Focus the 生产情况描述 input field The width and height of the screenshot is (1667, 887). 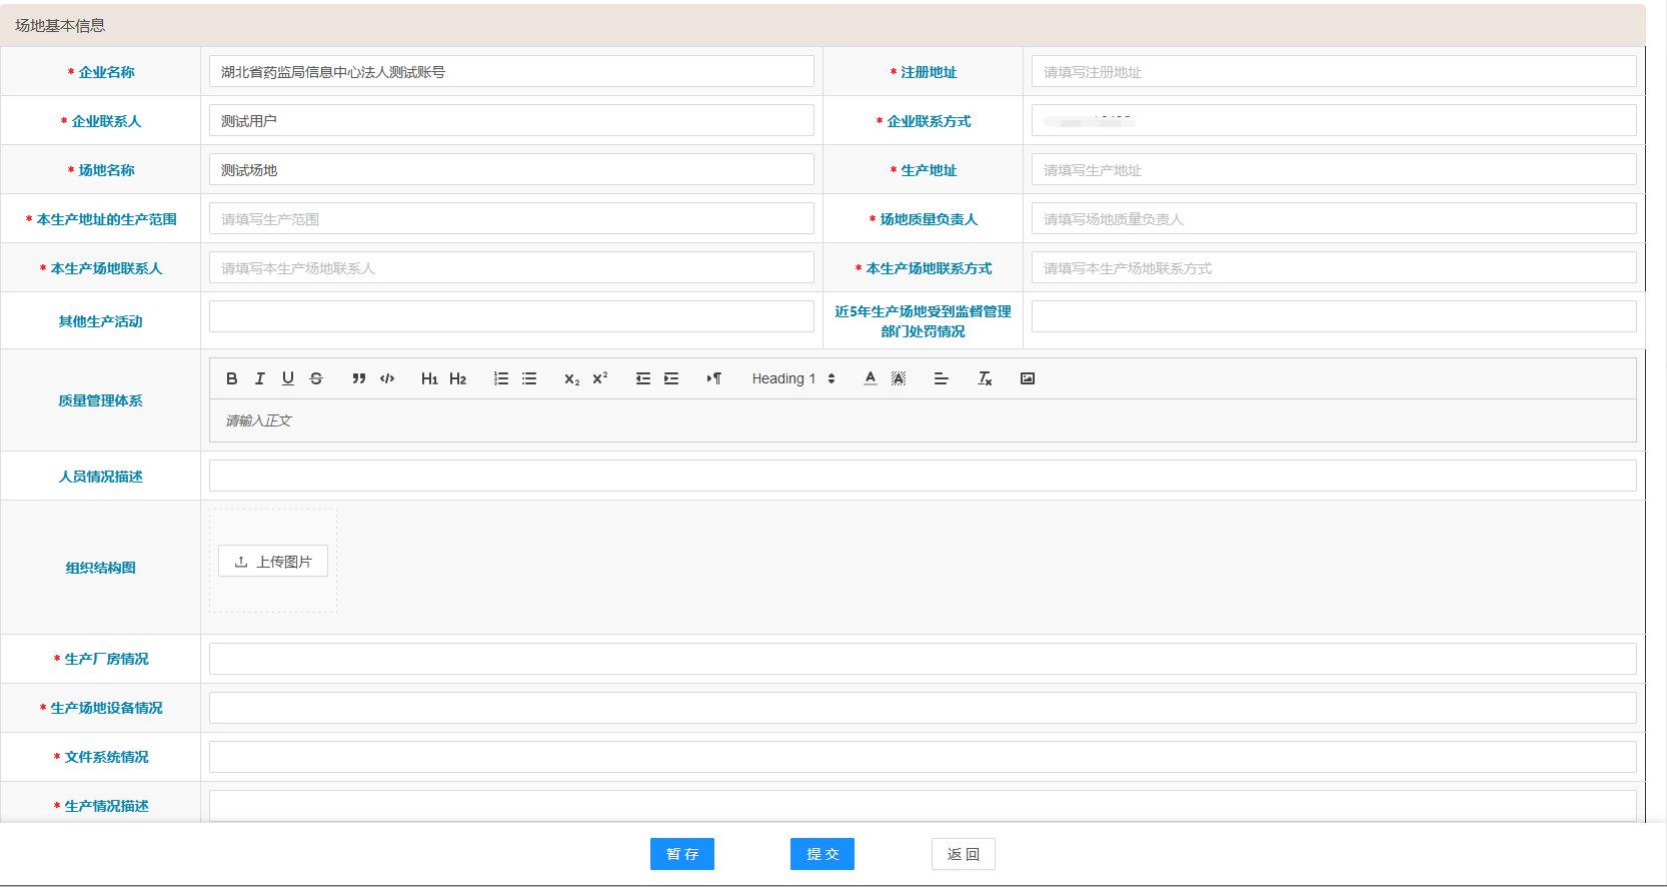click(923, 805)
